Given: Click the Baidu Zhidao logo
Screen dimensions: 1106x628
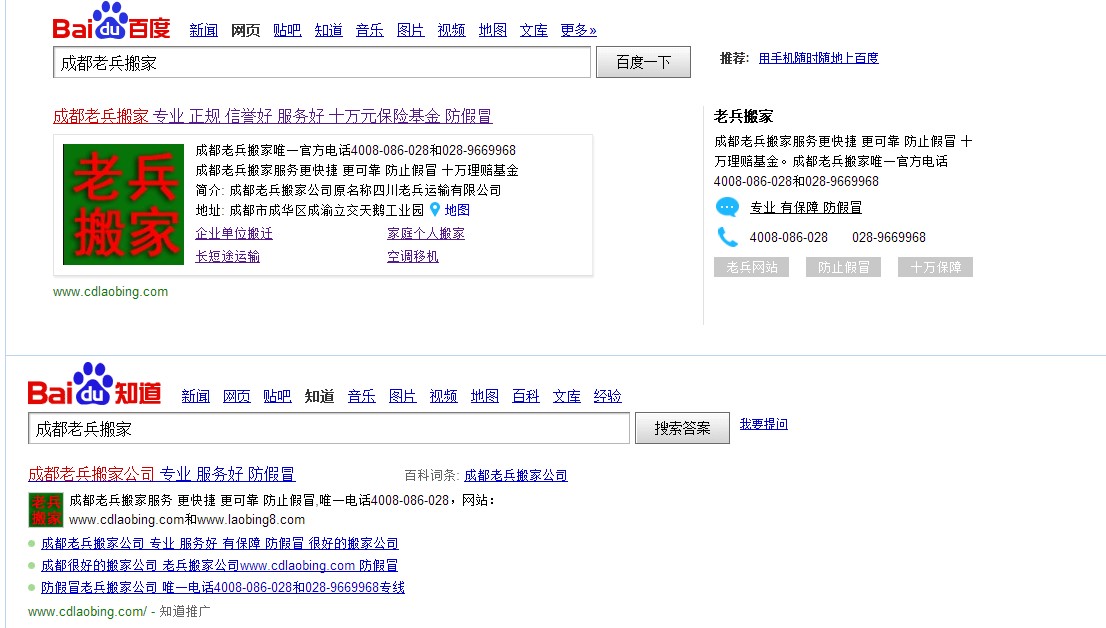Looking at the screenshot, I should [94, 385].
